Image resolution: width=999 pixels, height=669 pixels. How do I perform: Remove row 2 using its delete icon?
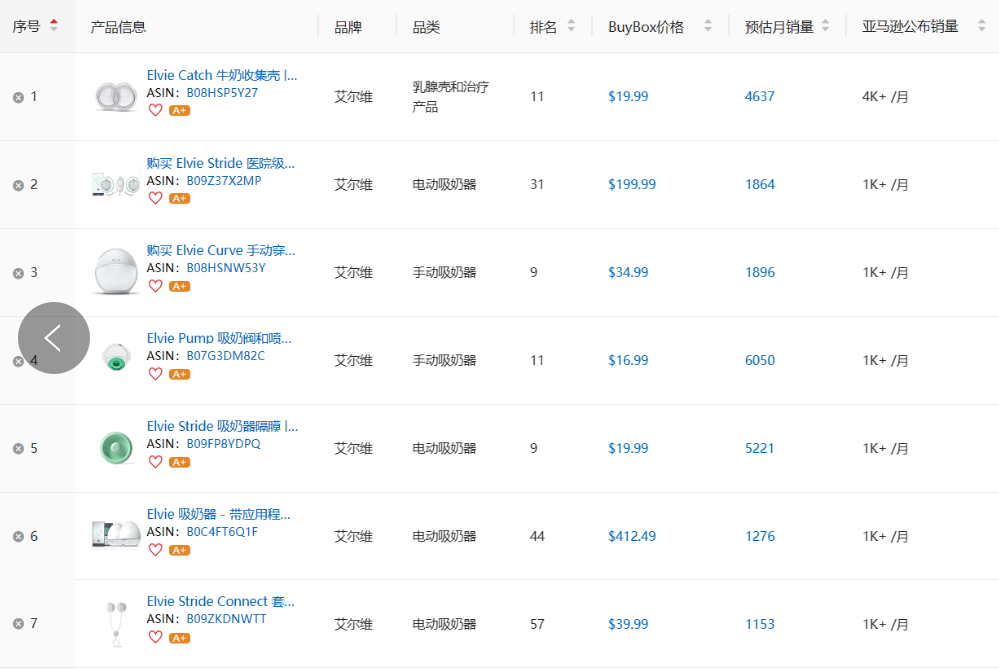(x=16, y=184)
